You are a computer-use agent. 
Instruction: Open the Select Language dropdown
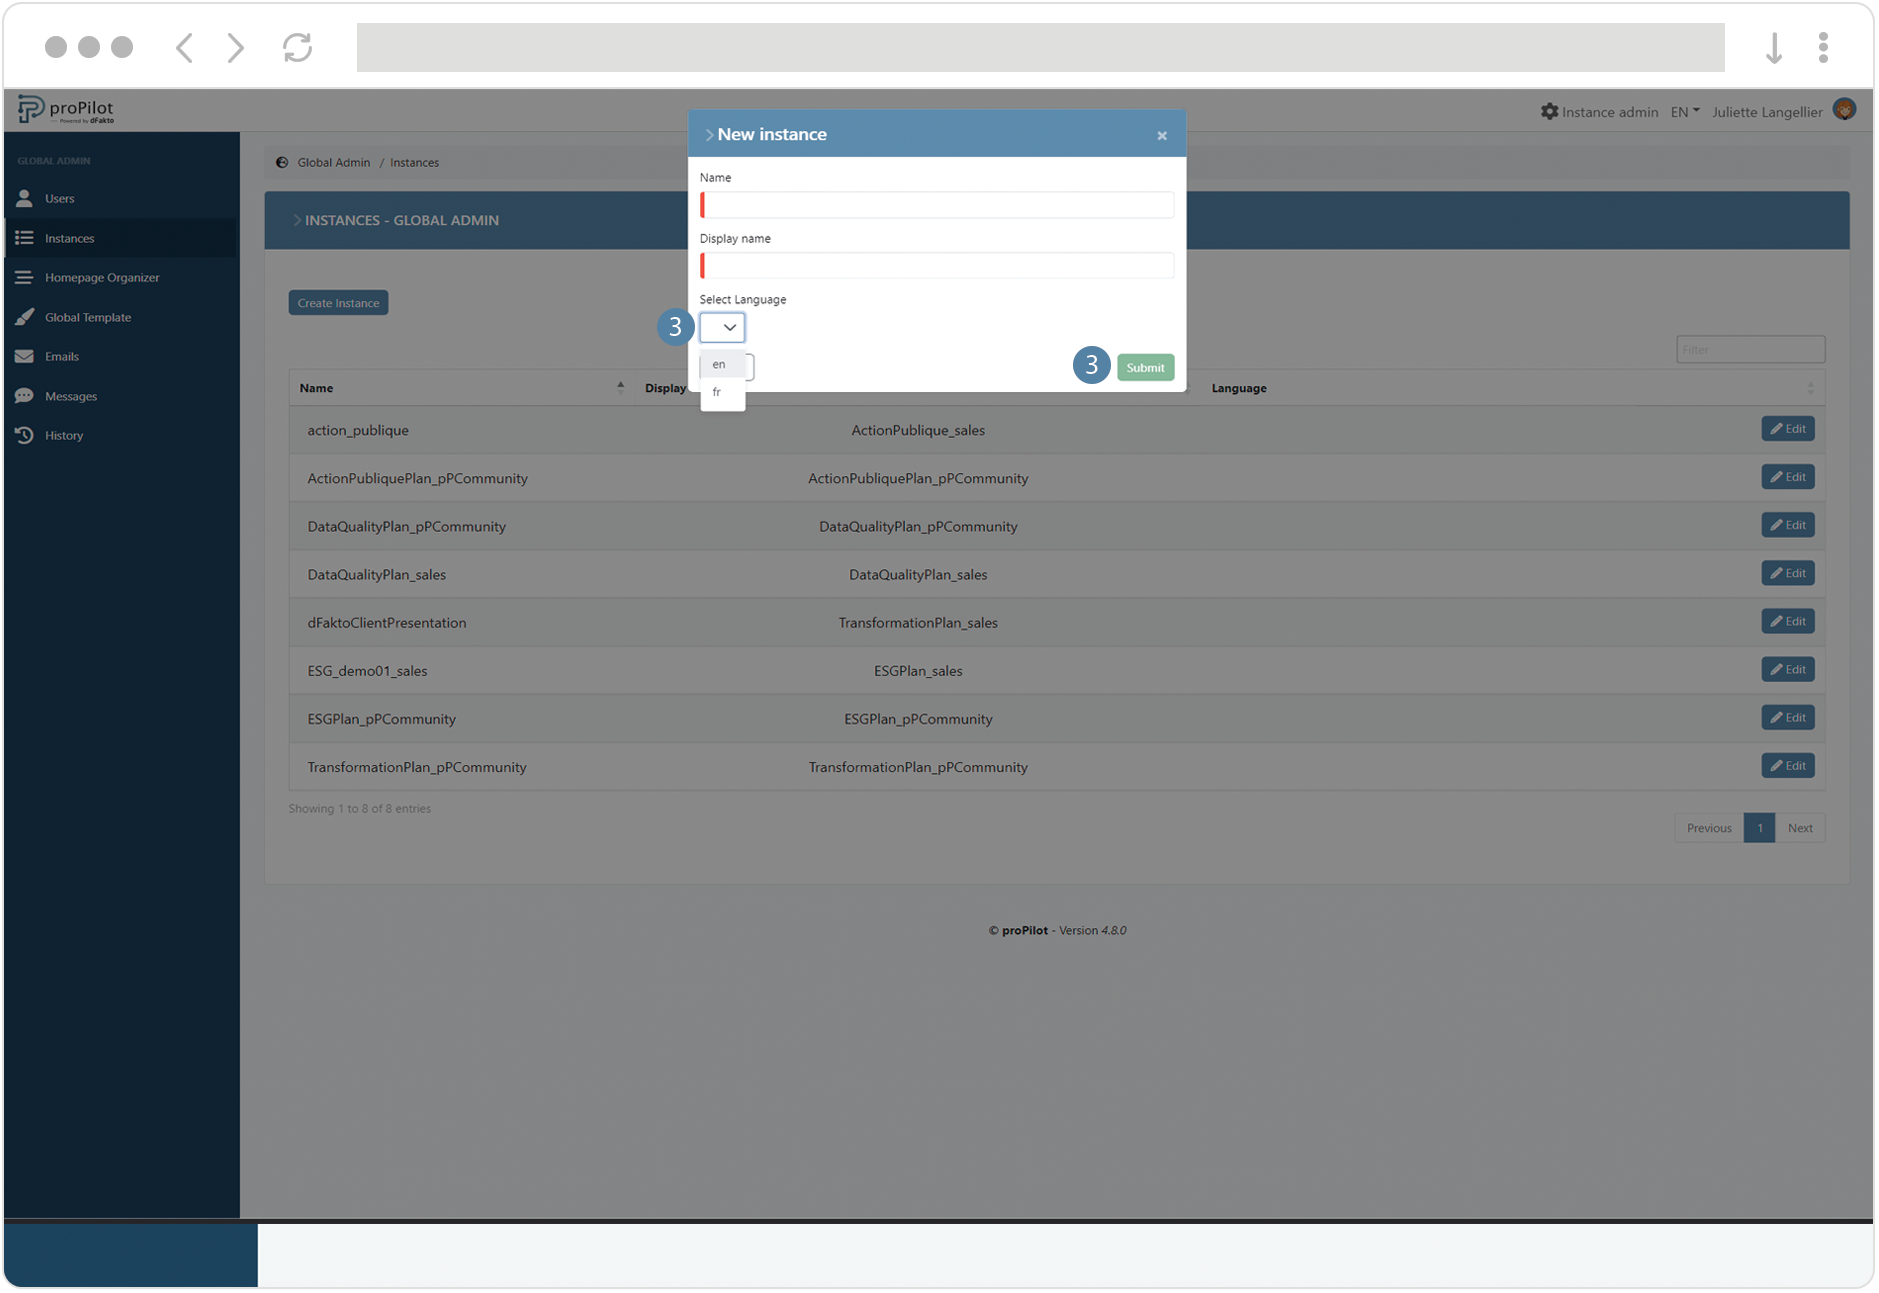click(x=722, y=327)
